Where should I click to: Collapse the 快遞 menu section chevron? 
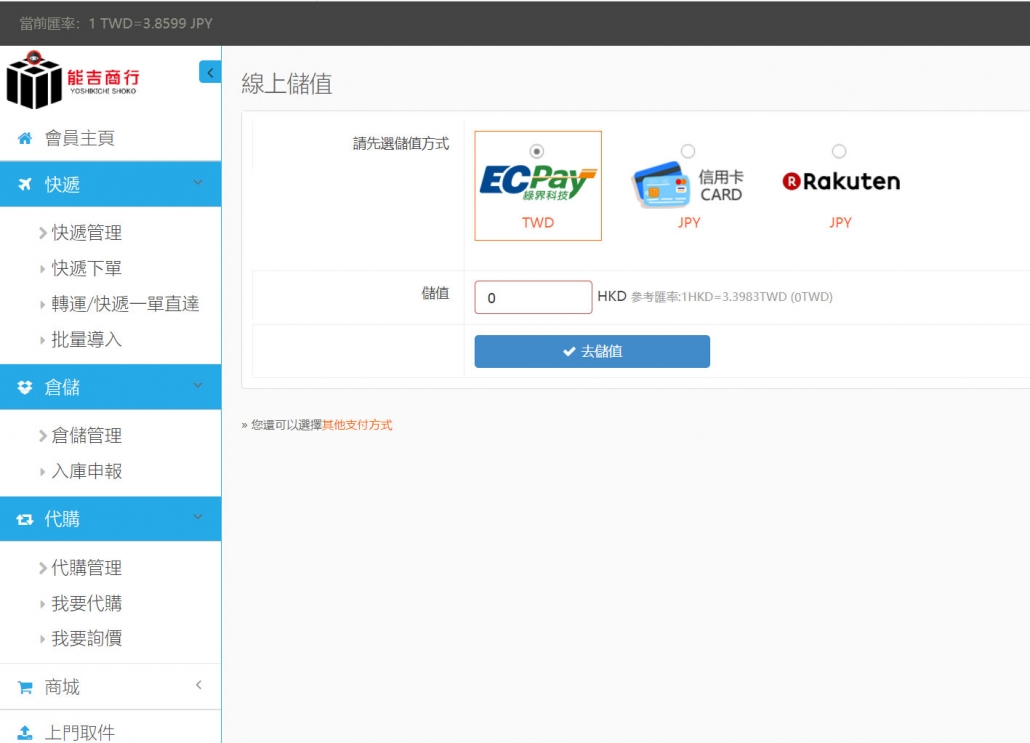pos(198,183)
